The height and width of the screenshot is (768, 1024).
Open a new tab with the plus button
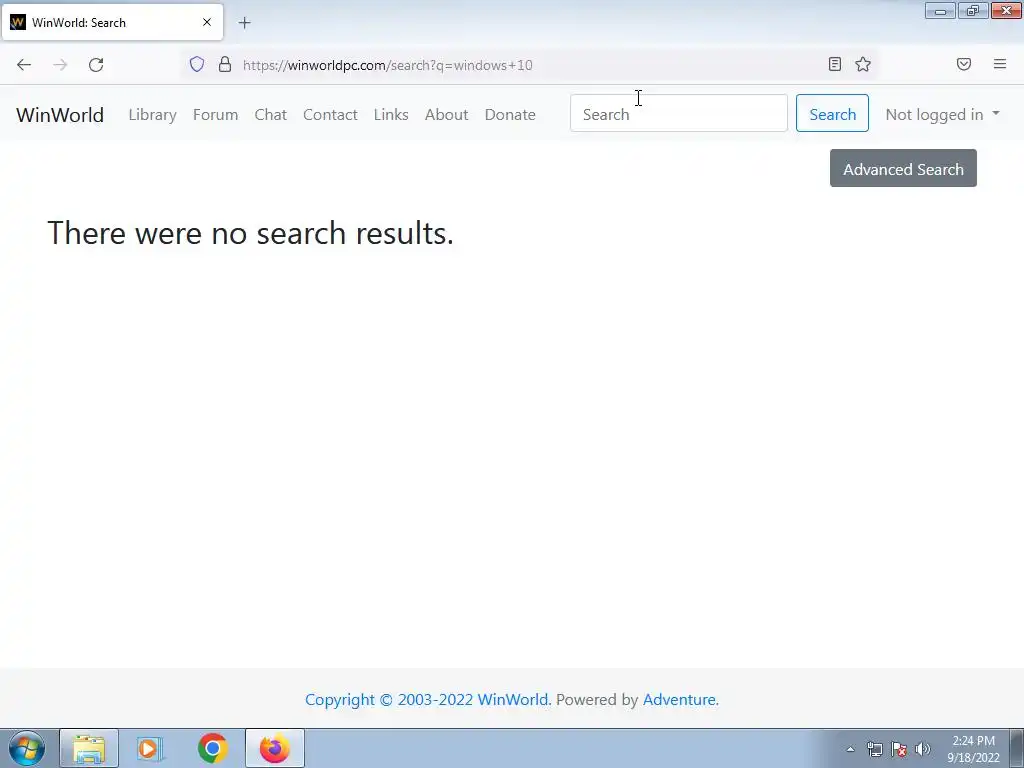pos(244,23)
